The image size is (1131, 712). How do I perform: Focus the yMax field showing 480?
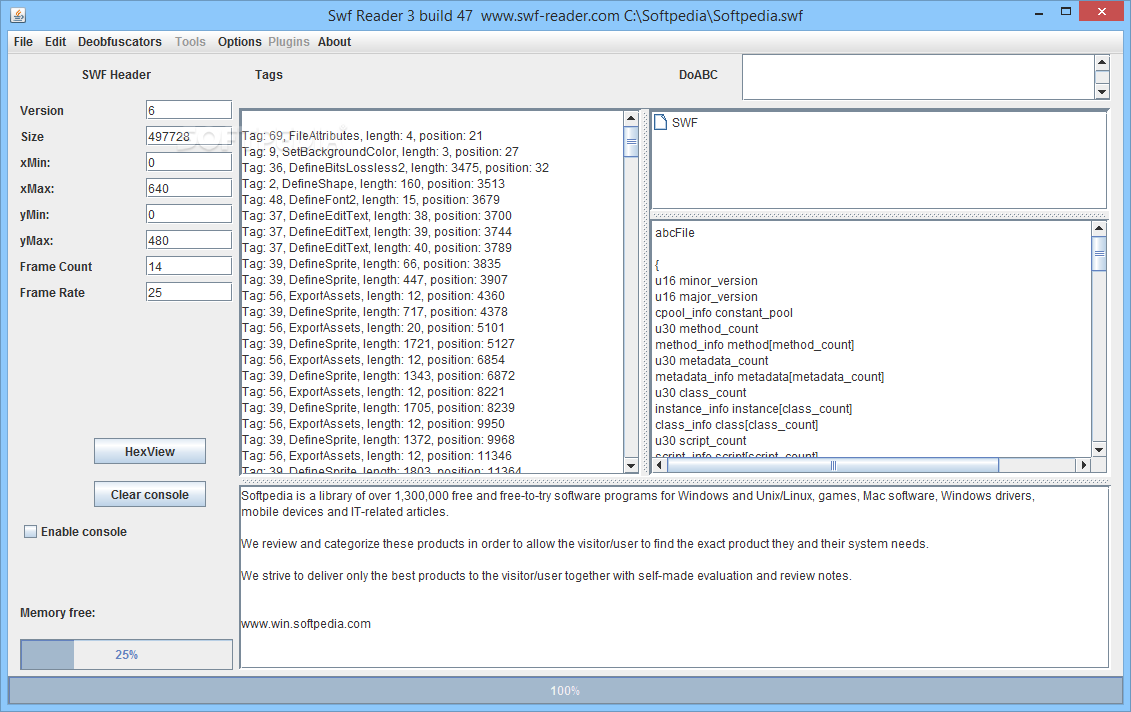coord(189,239)
